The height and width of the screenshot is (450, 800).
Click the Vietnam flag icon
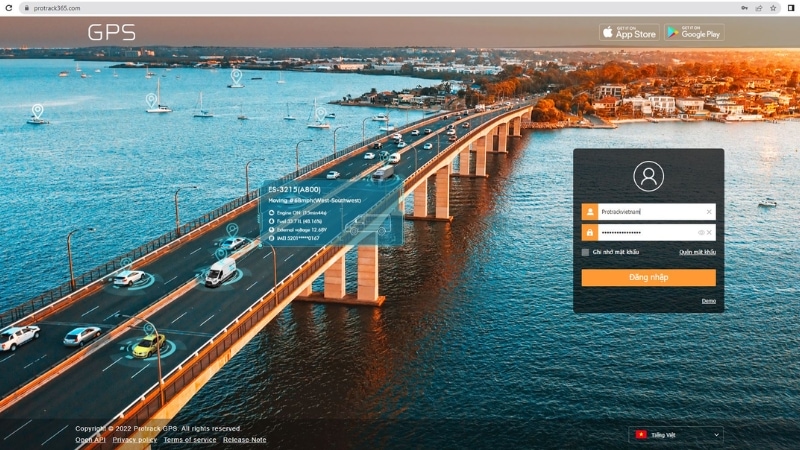coord(640,435)
